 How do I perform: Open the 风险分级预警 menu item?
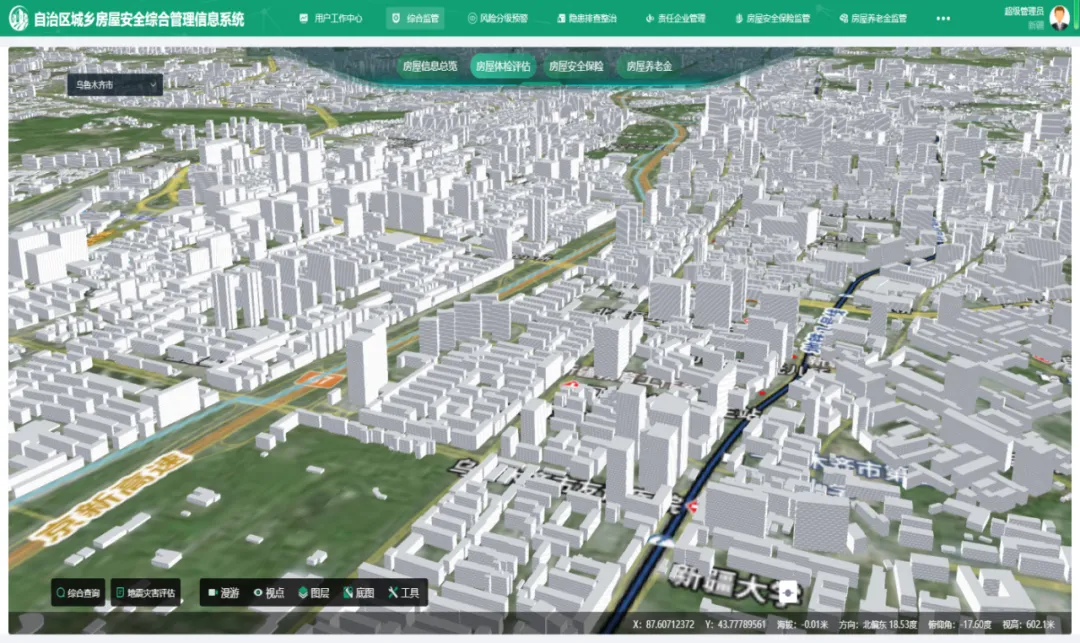pyautogui.click(x=497, y=18)
